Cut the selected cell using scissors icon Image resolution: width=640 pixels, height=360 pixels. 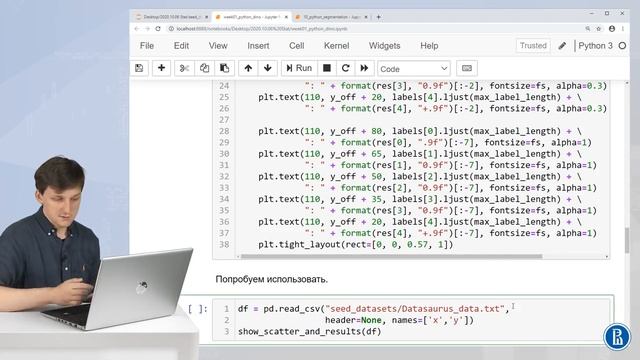[184, 68]
